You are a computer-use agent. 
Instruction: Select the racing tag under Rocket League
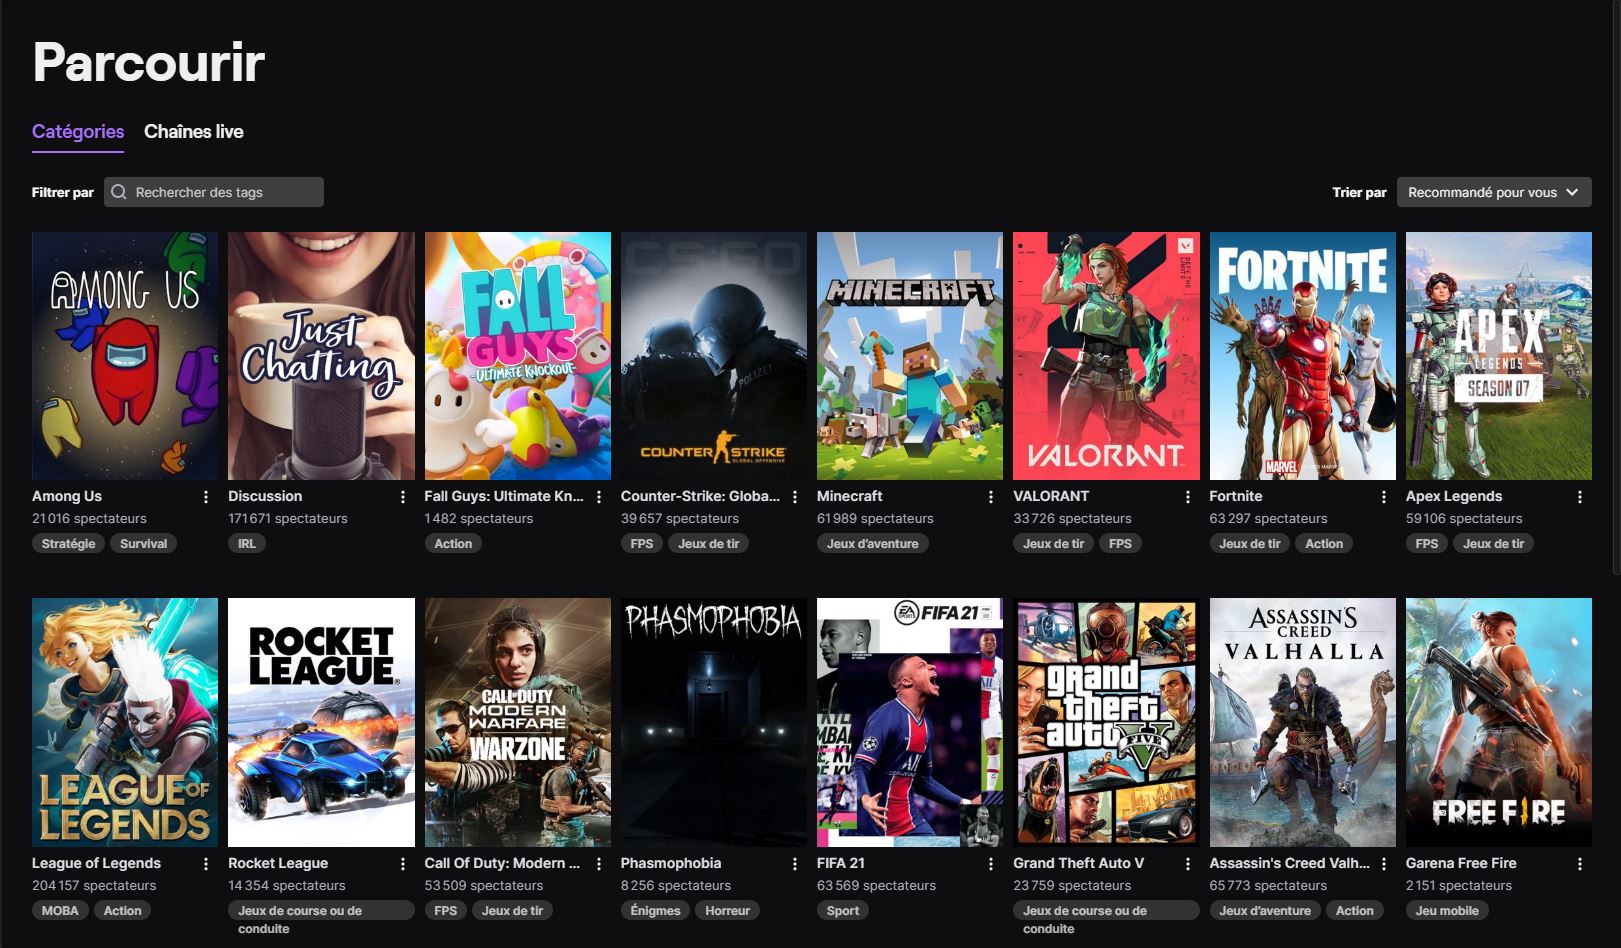(321, 919)
